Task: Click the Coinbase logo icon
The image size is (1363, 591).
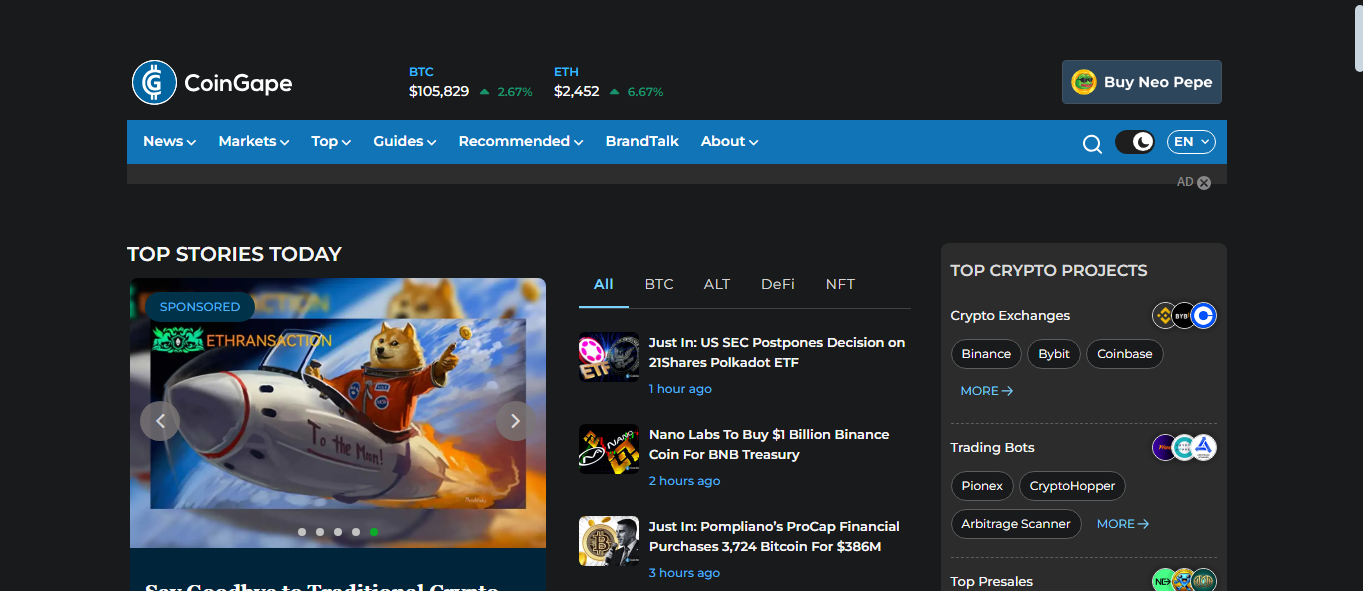Action: (1204, 316)
